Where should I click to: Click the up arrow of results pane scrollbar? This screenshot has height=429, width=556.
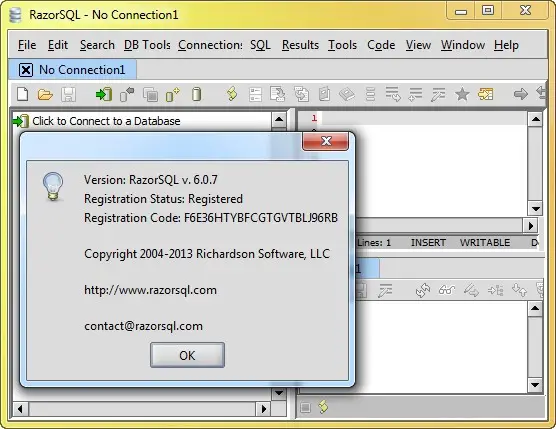535,309
